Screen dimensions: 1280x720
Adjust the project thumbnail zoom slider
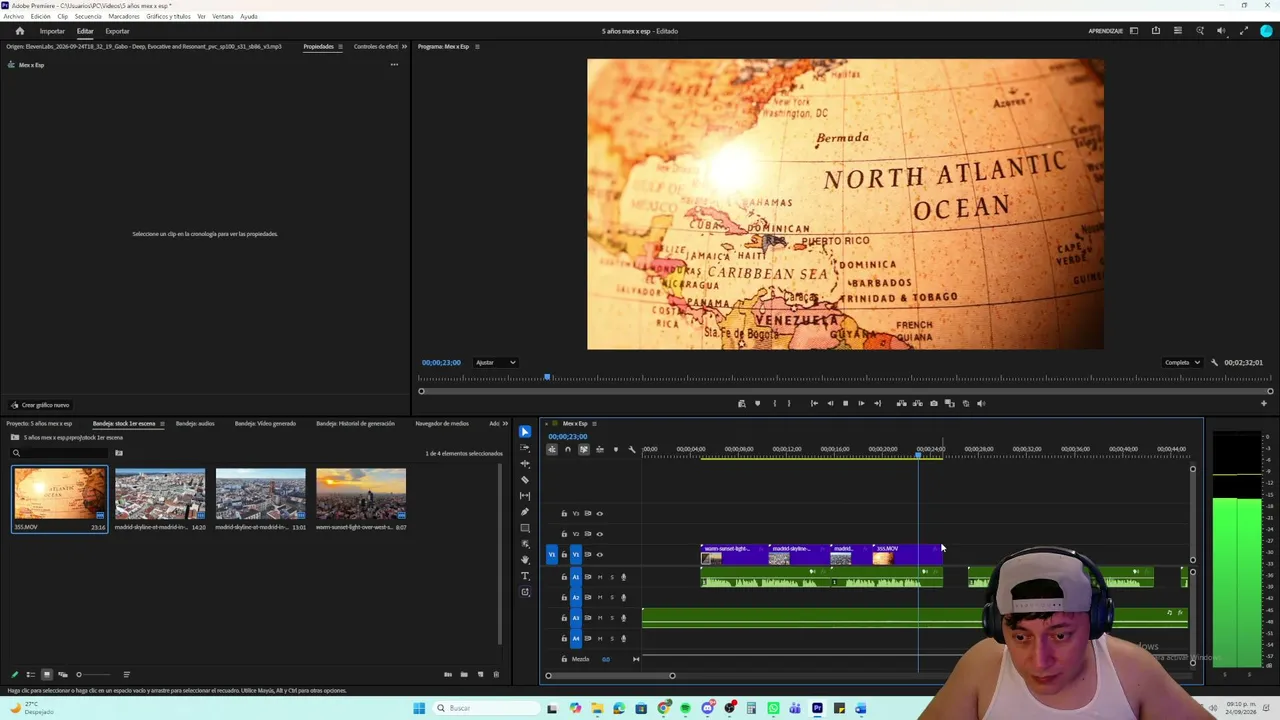(x=79, y=674)
